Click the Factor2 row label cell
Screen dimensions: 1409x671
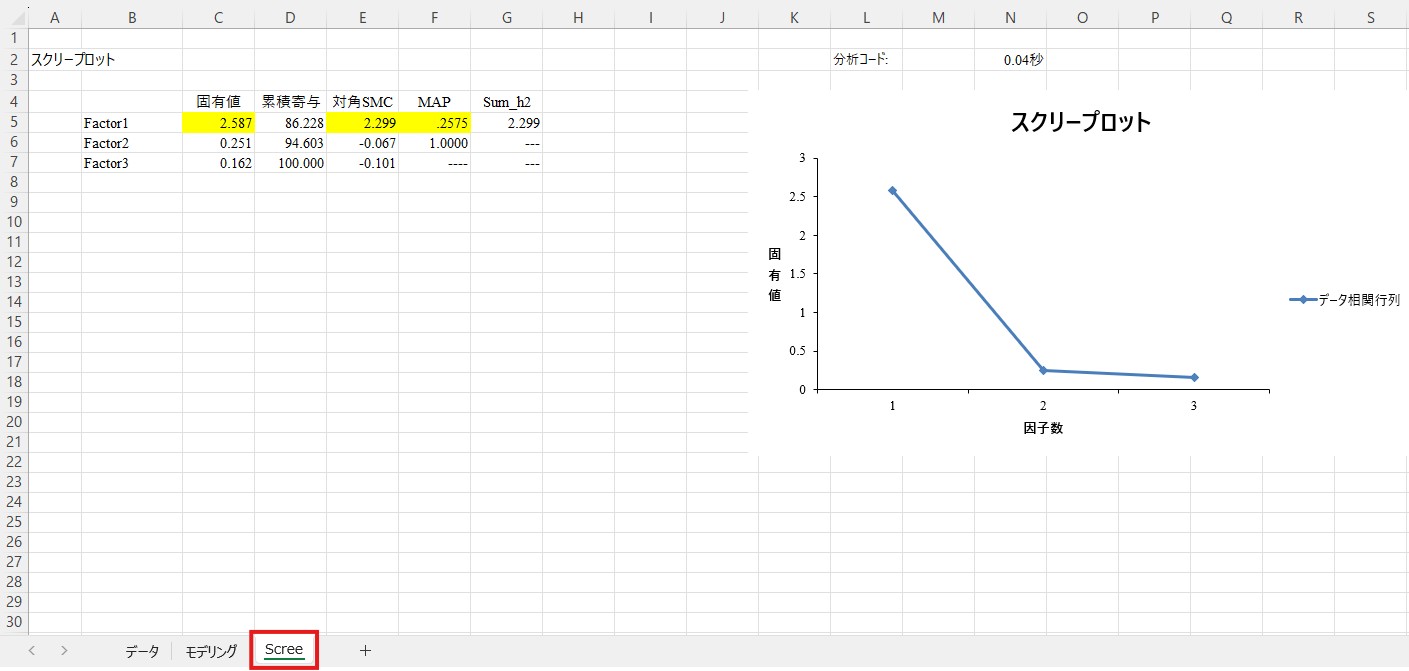pyautogui.click(x=131, y=143)
